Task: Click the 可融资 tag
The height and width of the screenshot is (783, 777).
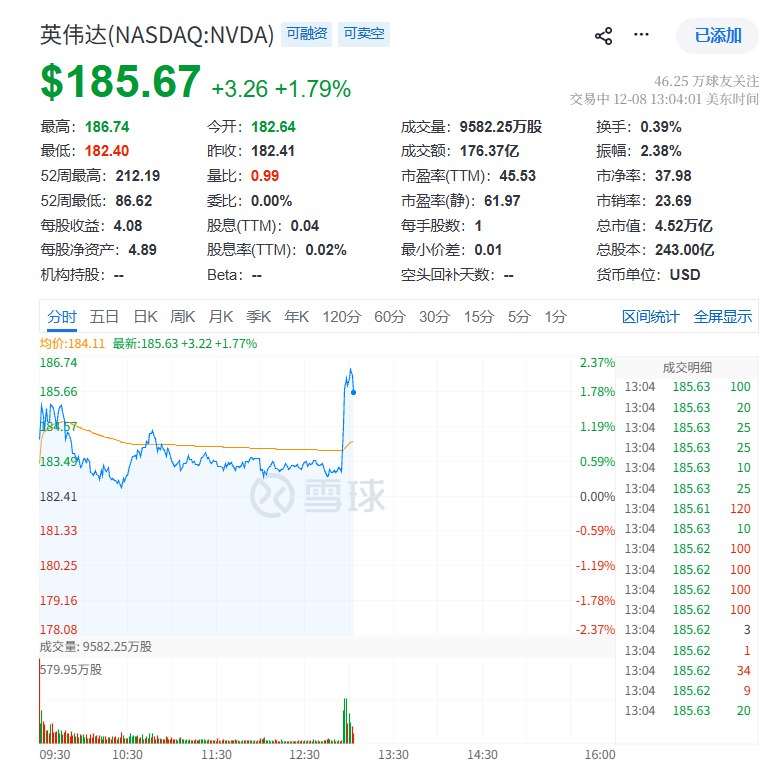Action: click(x=307, y=34)
